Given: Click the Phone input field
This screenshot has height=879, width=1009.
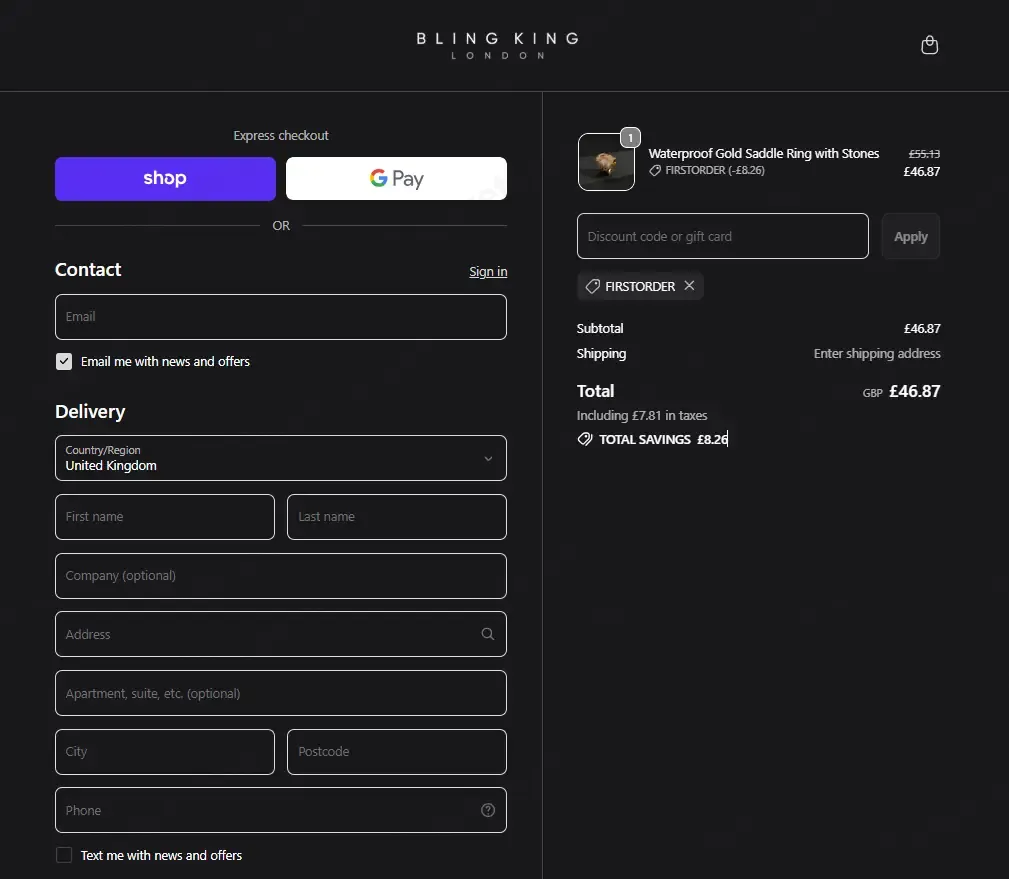Looking at the screenshot, I should point(281,810).
